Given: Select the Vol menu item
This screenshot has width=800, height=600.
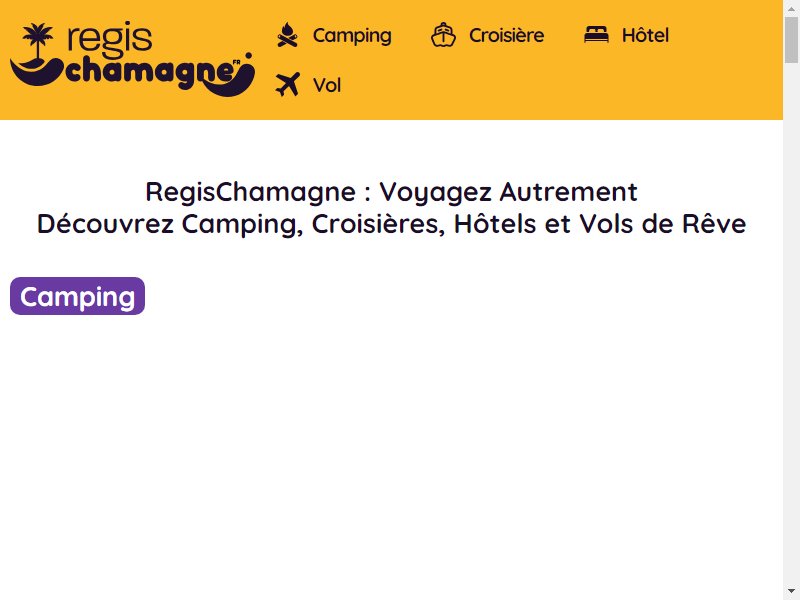Looking at the screenshot, I should click(x=327, y=85).
